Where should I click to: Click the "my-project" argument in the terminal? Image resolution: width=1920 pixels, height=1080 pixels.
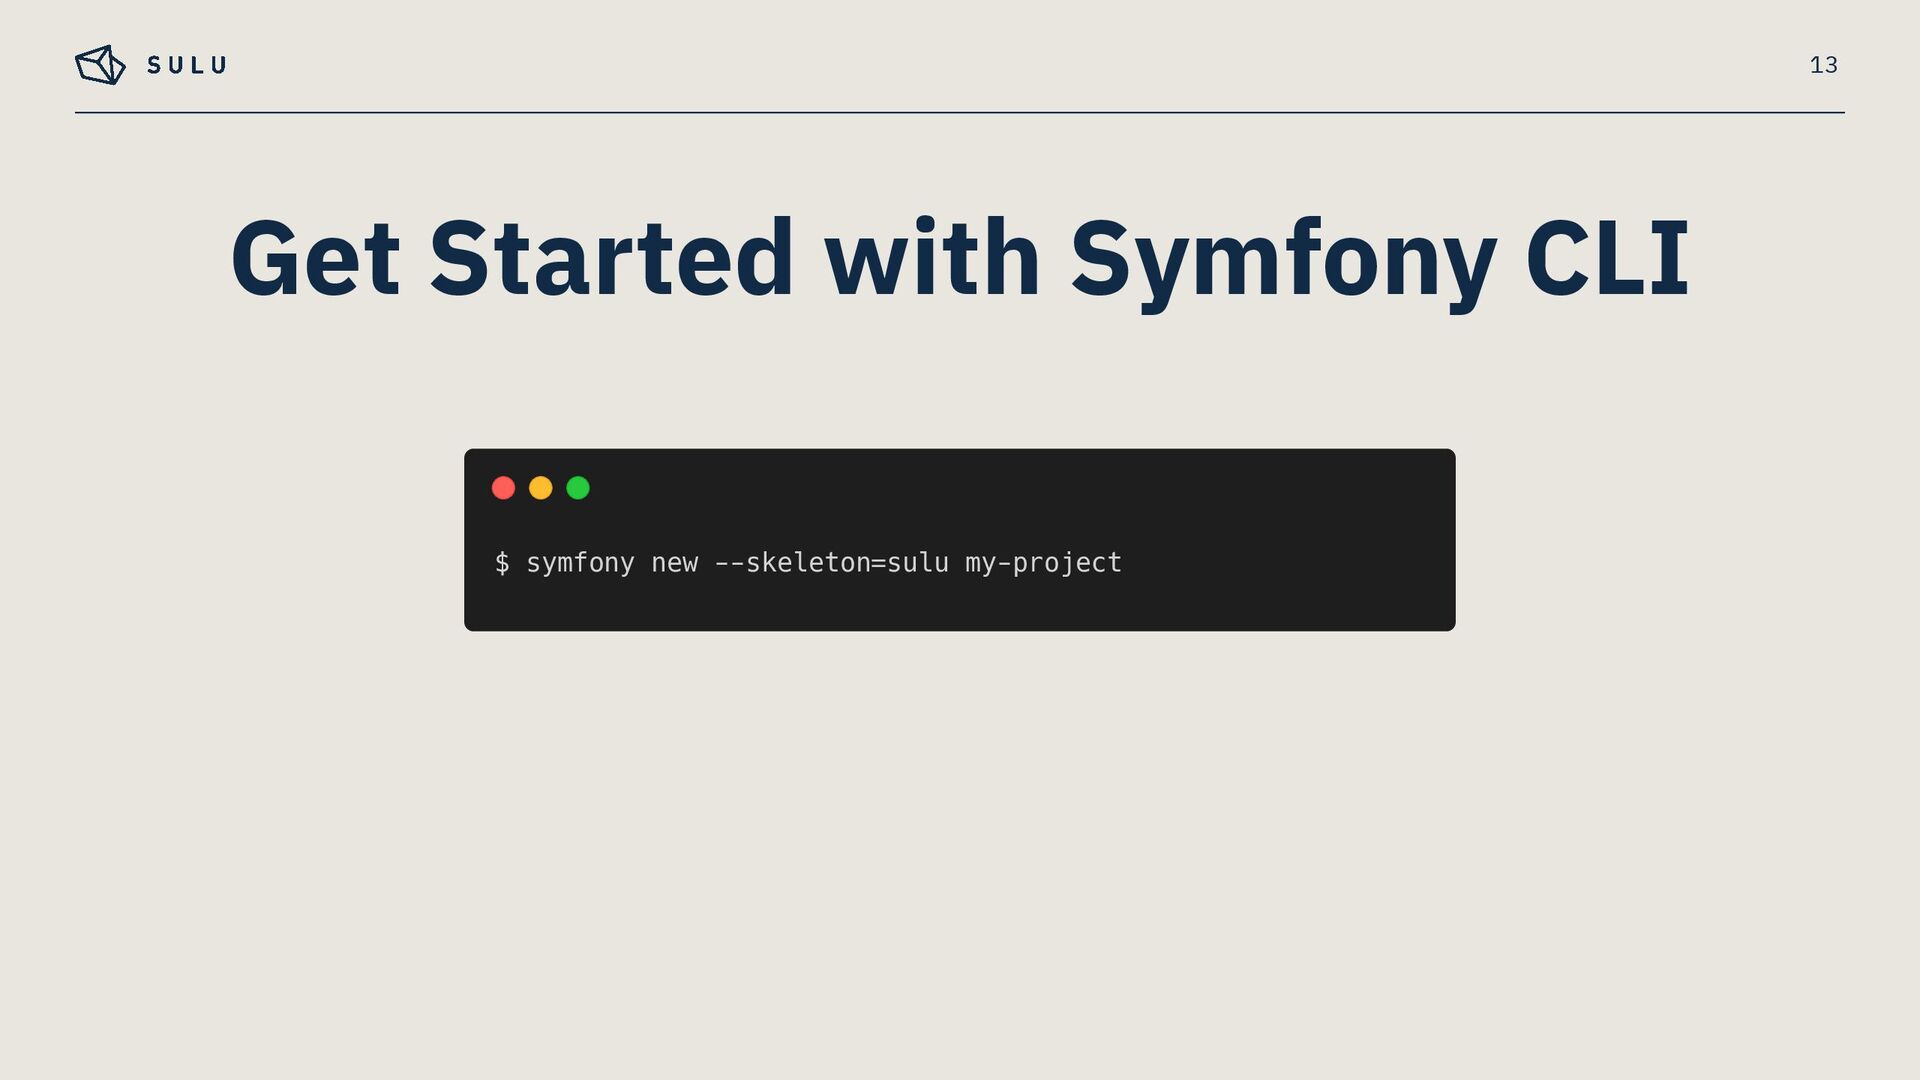coord(1043,563)
